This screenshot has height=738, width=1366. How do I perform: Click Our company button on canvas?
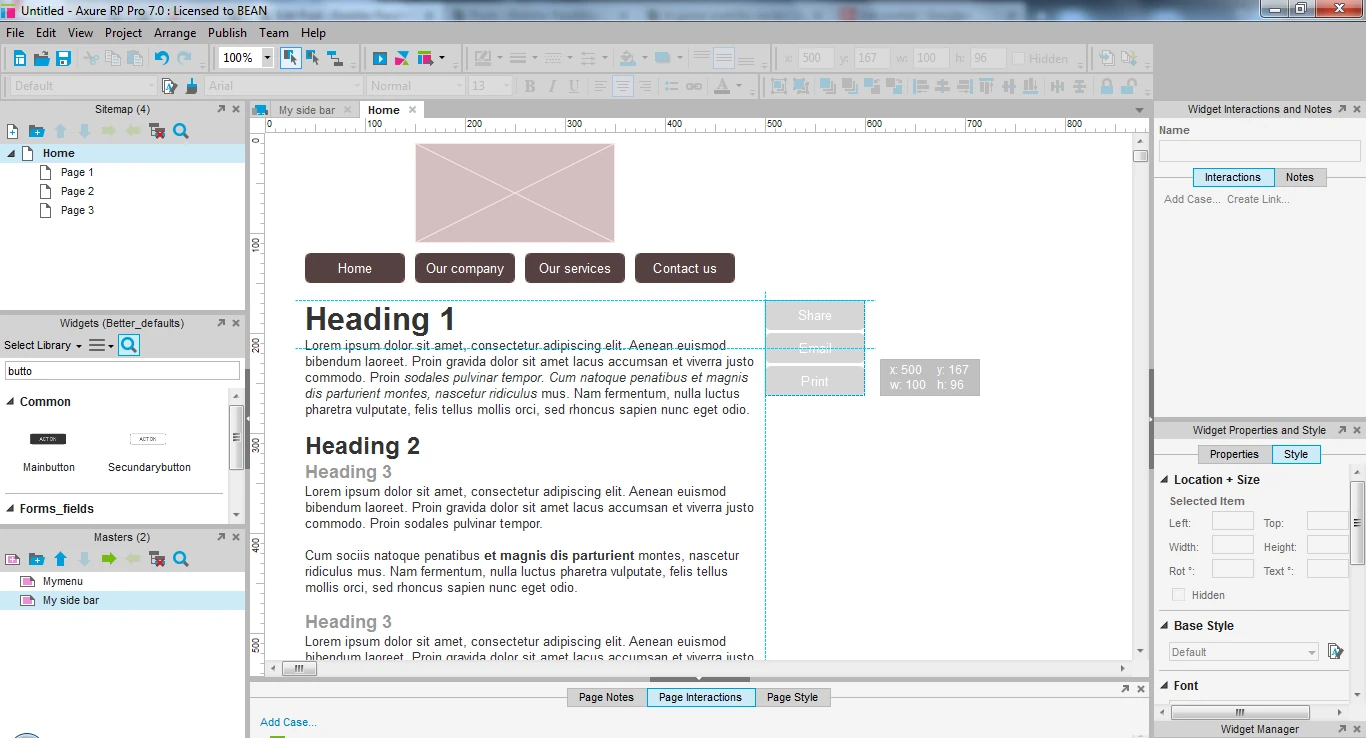(x=465, y=268)
